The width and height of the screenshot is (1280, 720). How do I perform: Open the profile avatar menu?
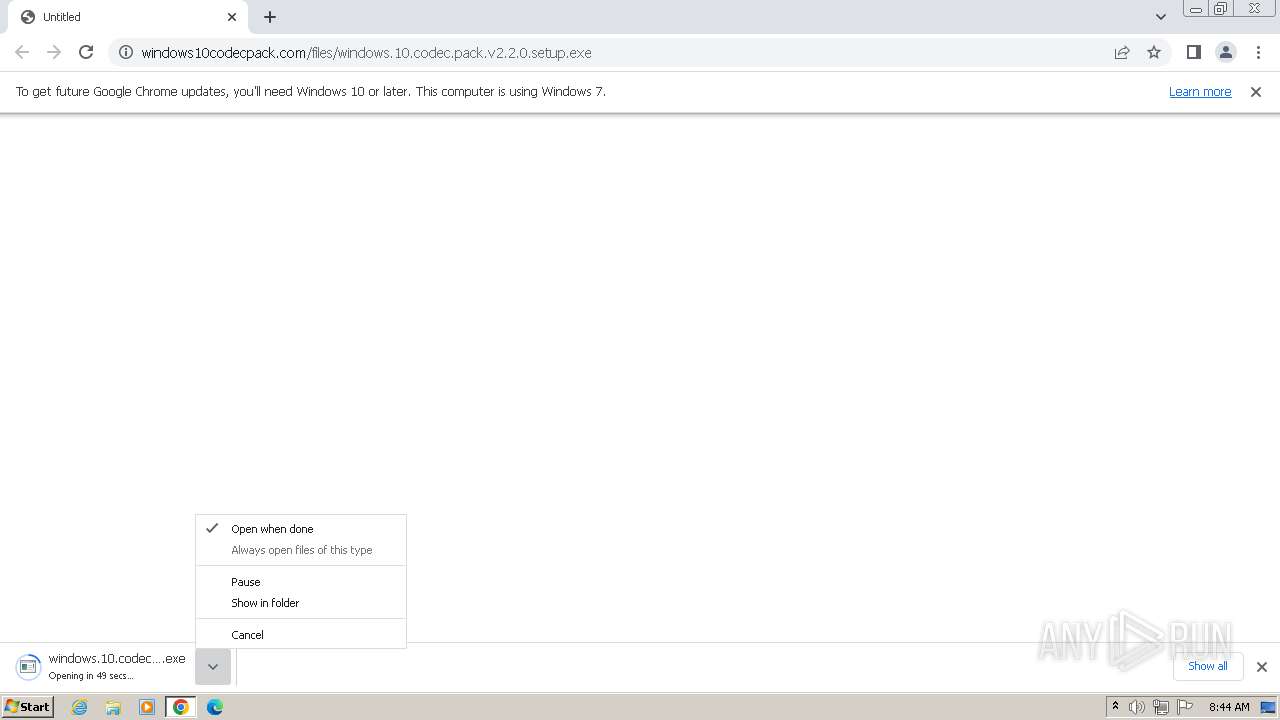pos(1225,52)
